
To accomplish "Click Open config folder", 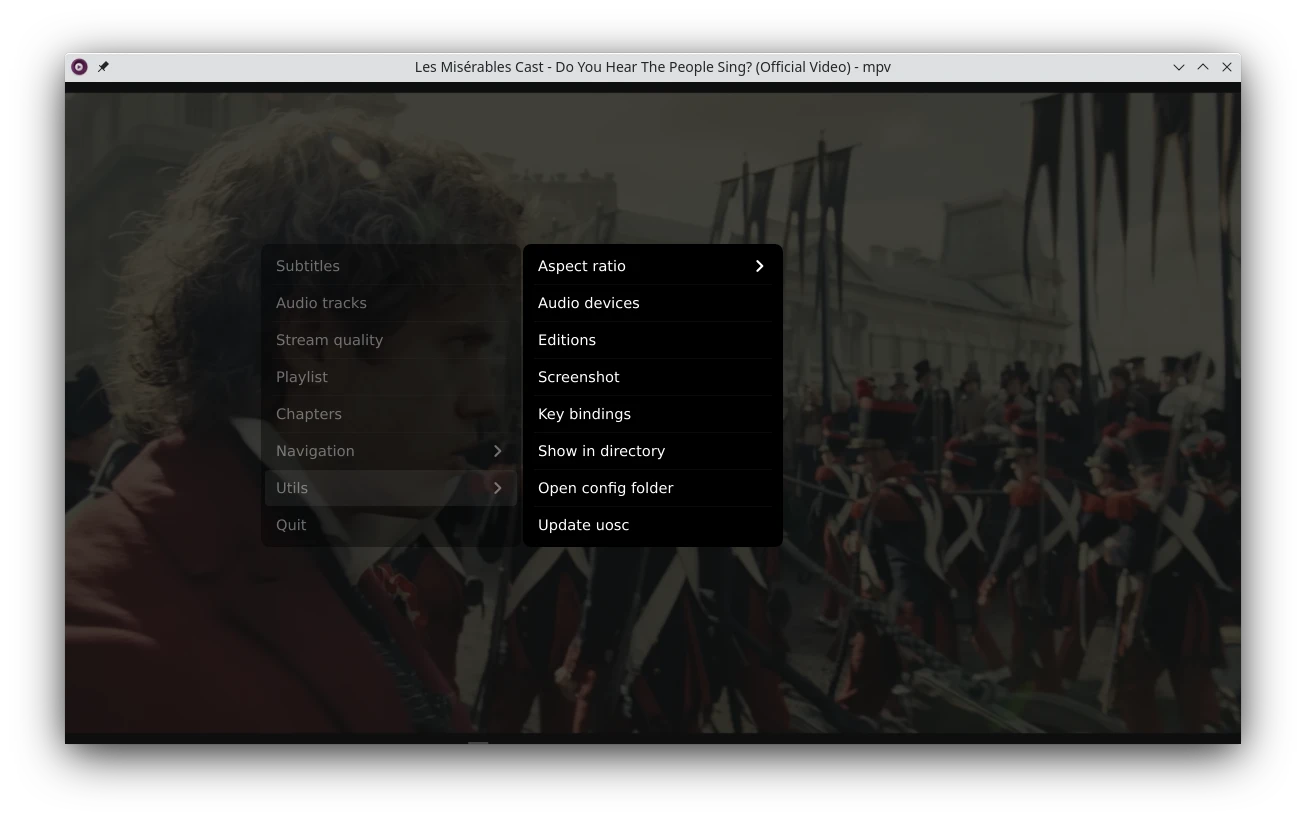I will coord(605,488).
